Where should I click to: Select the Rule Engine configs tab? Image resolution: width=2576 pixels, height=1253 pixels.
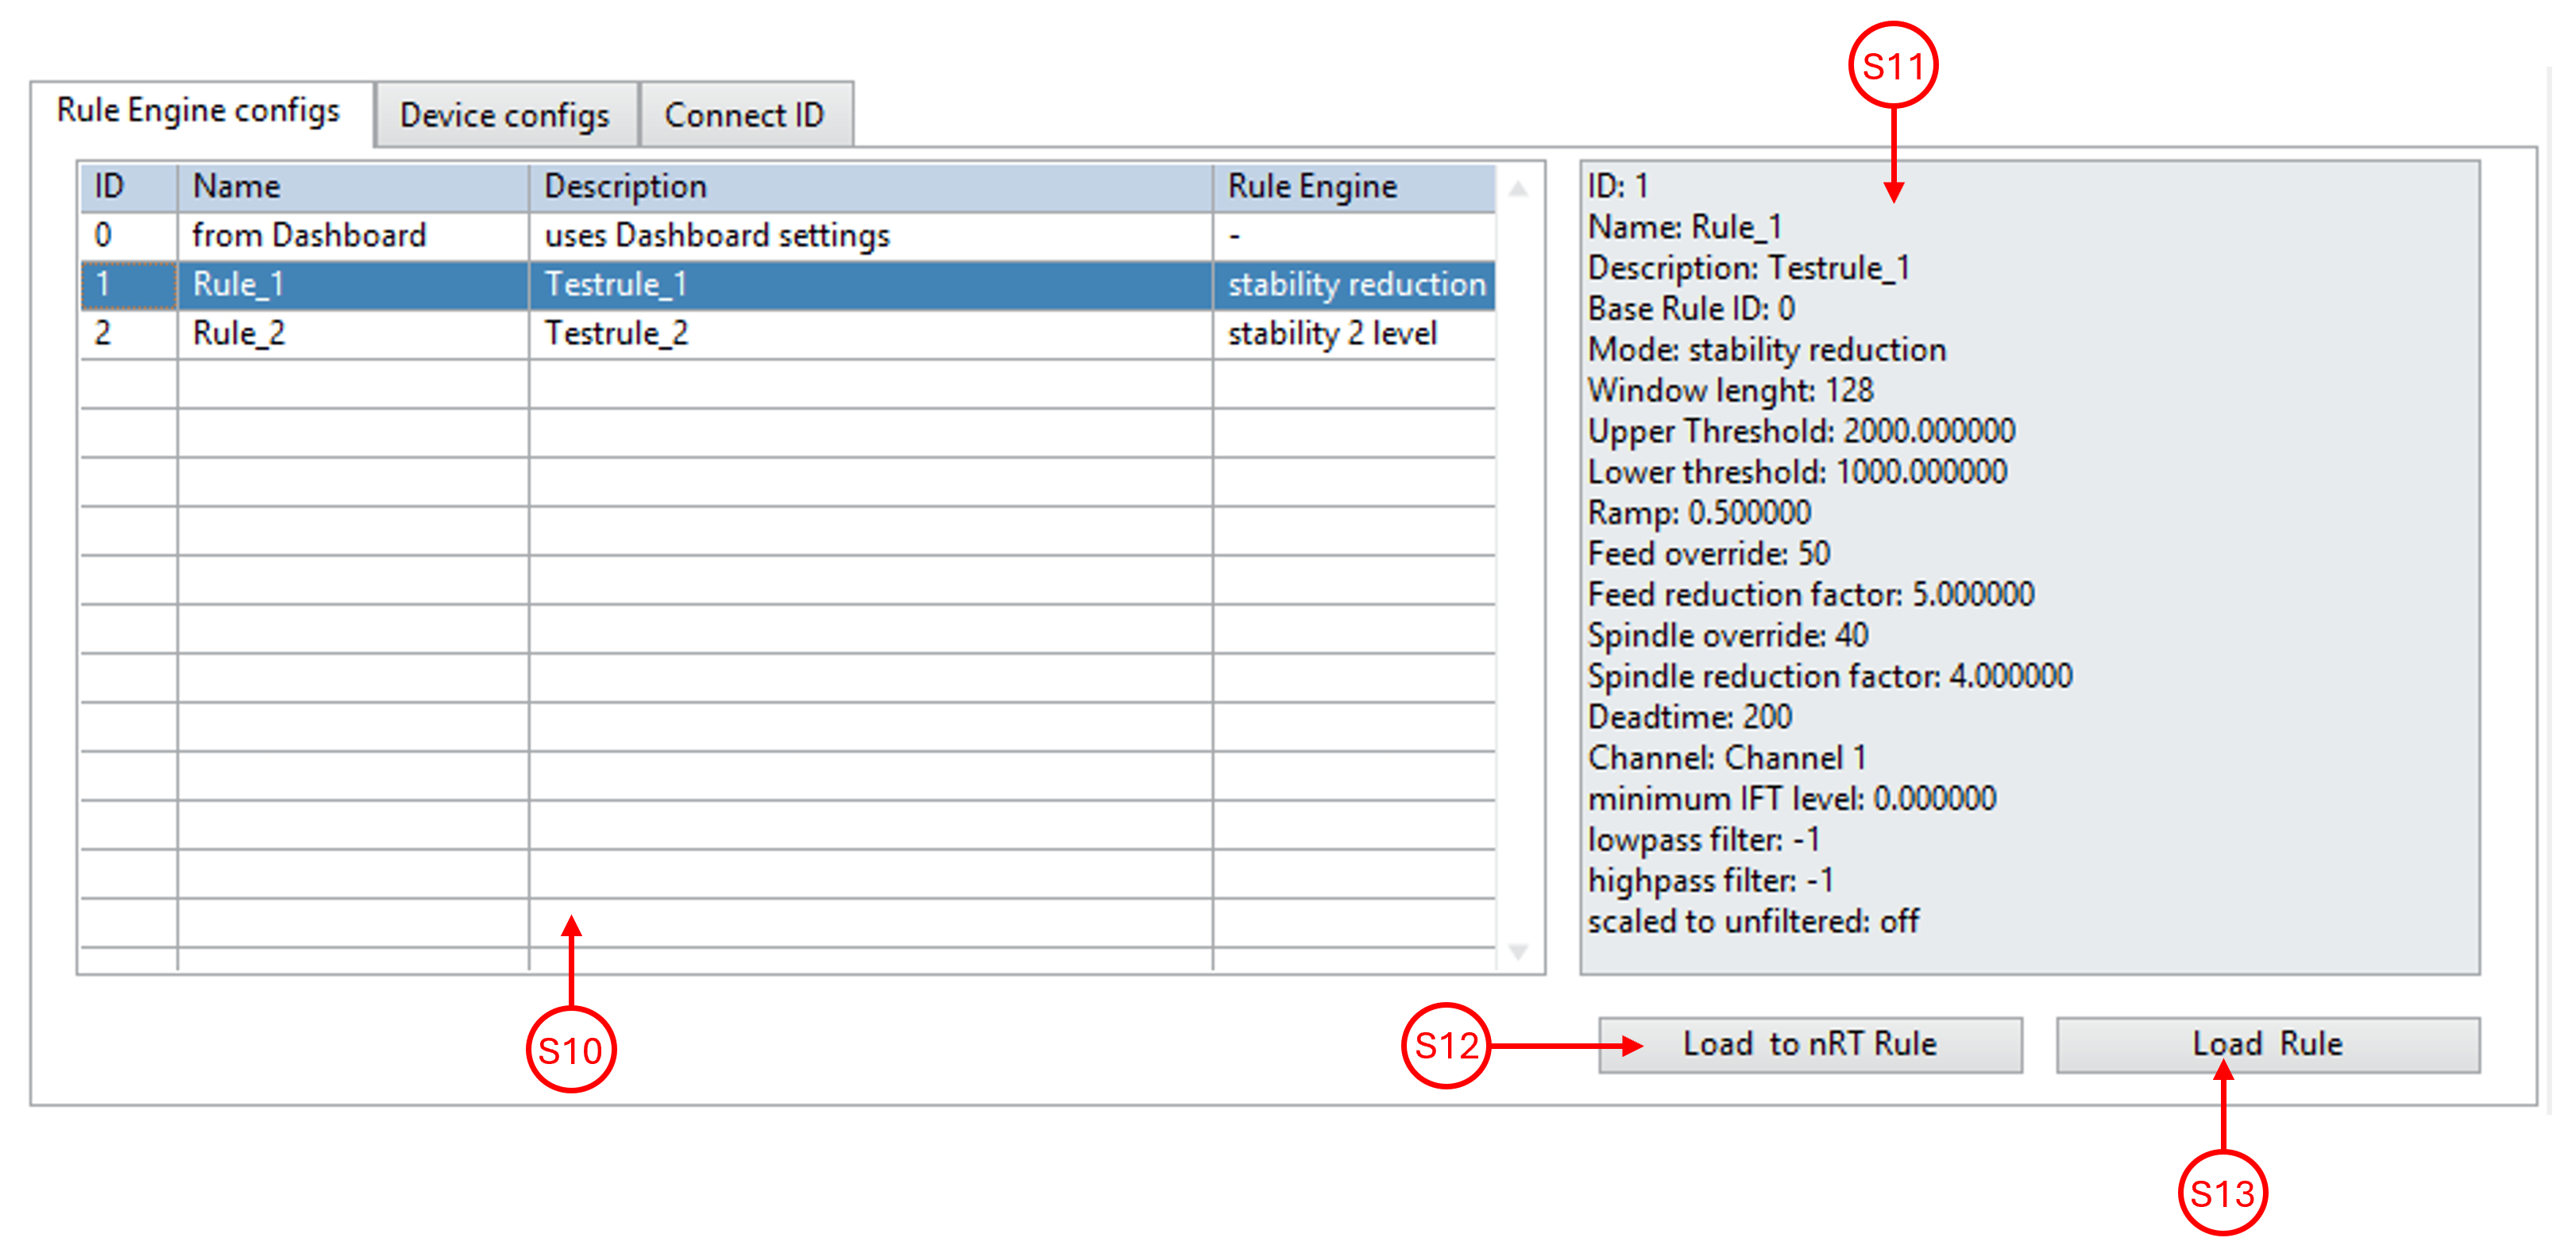tap(198, 110)
